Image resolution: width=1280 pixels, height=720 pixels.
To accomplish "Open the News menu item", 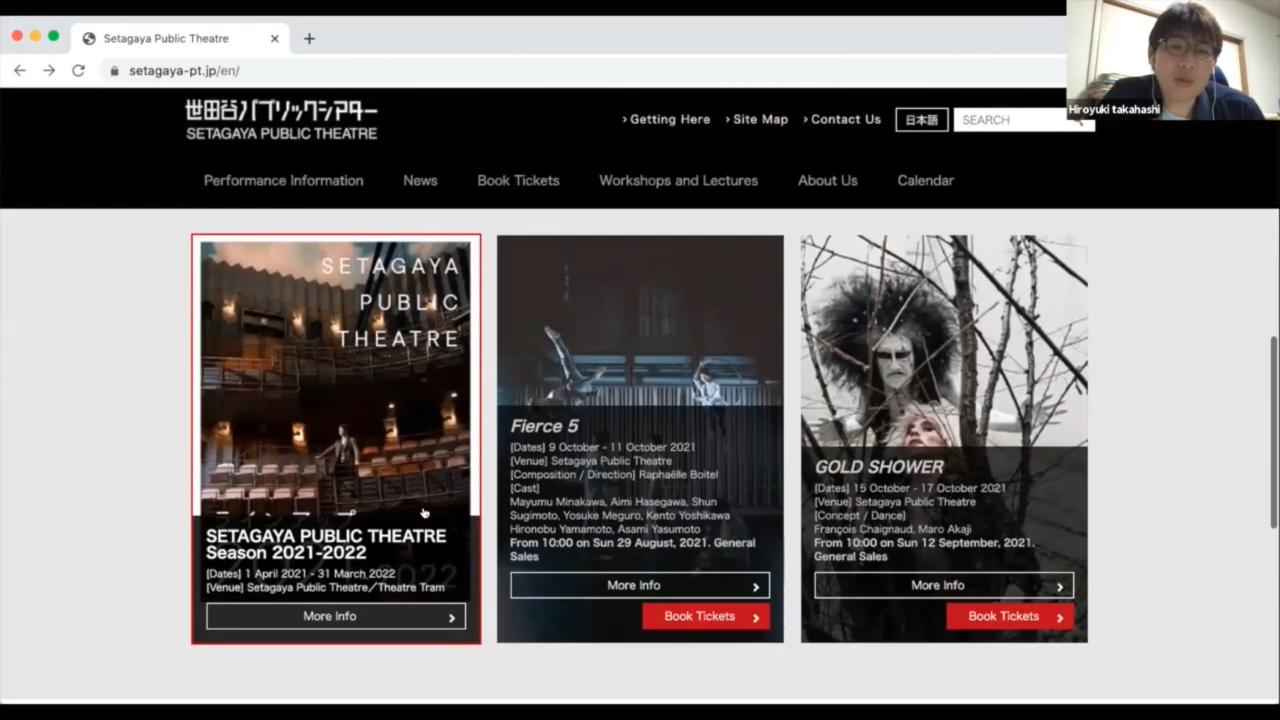I will click(420, 181).
